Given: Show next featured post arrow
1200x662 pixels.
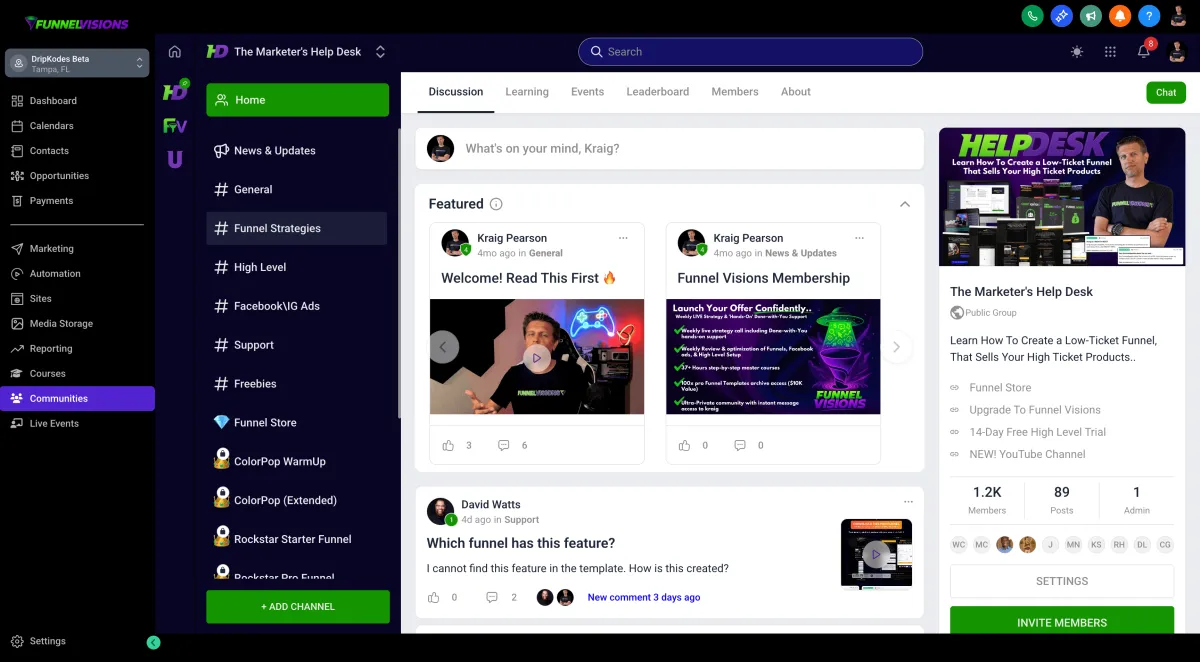Looking at the screenshot, I should pos(896,347).
